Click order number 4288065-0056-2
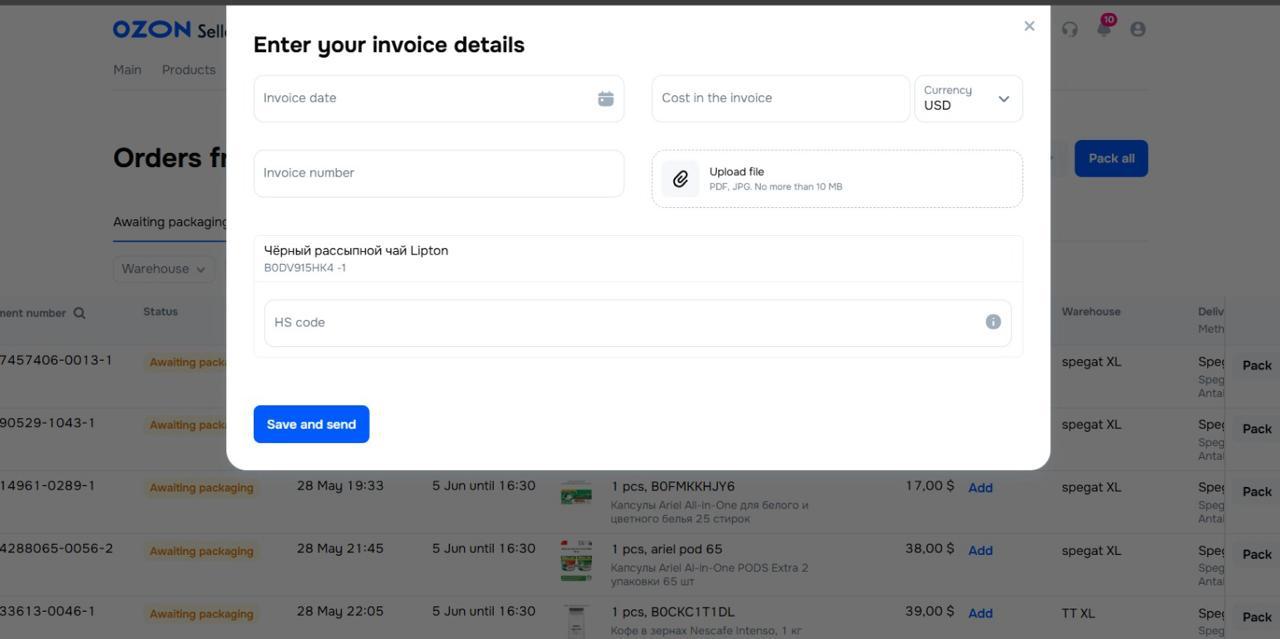This screenshot has width=1280, height=639. click(x=56, y=549)
